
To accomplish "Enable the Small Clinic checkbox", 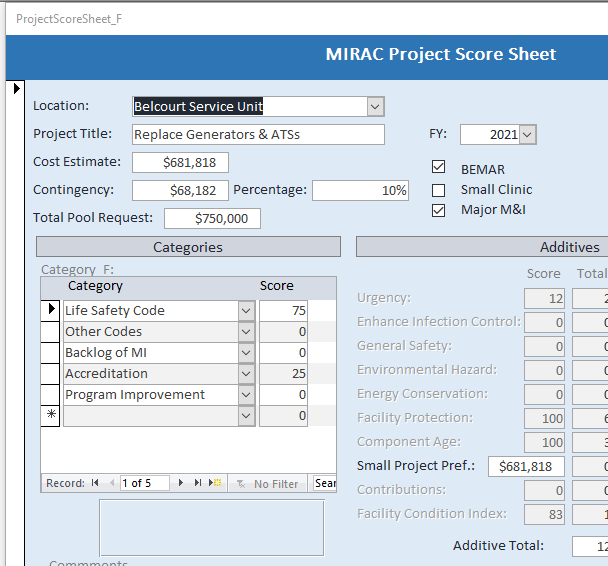I will [x=438, y=190].
